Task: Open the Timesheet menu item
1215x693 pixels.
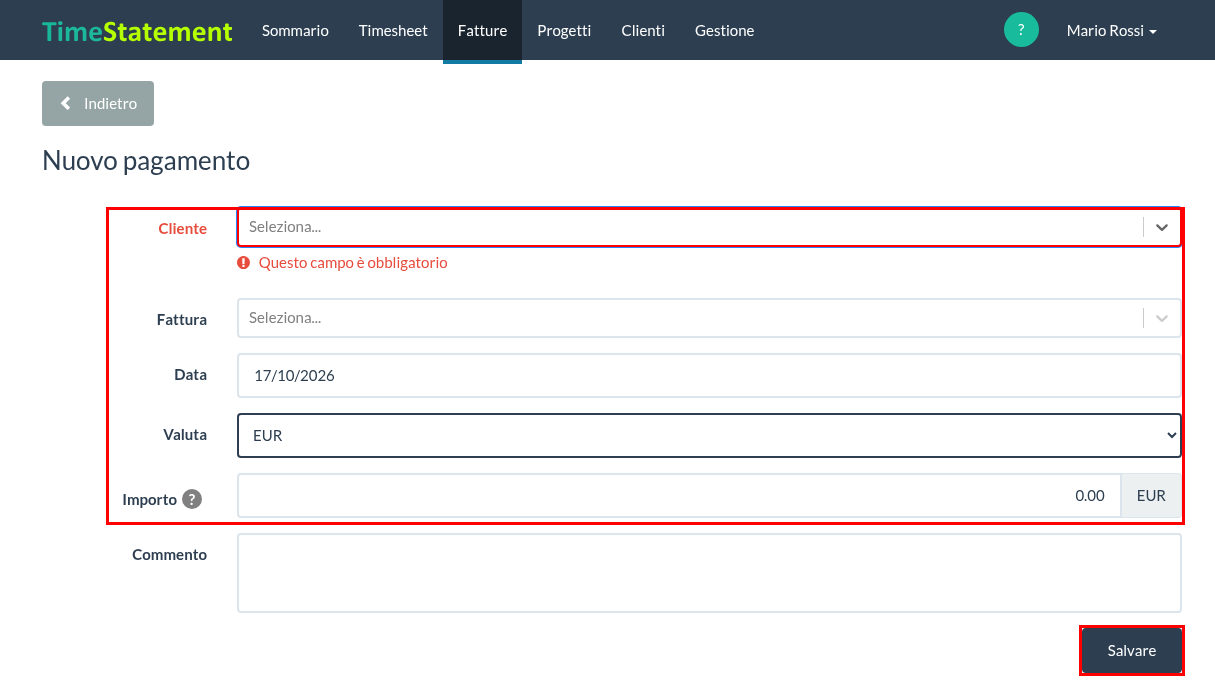Action: click(x=393, y=31)
